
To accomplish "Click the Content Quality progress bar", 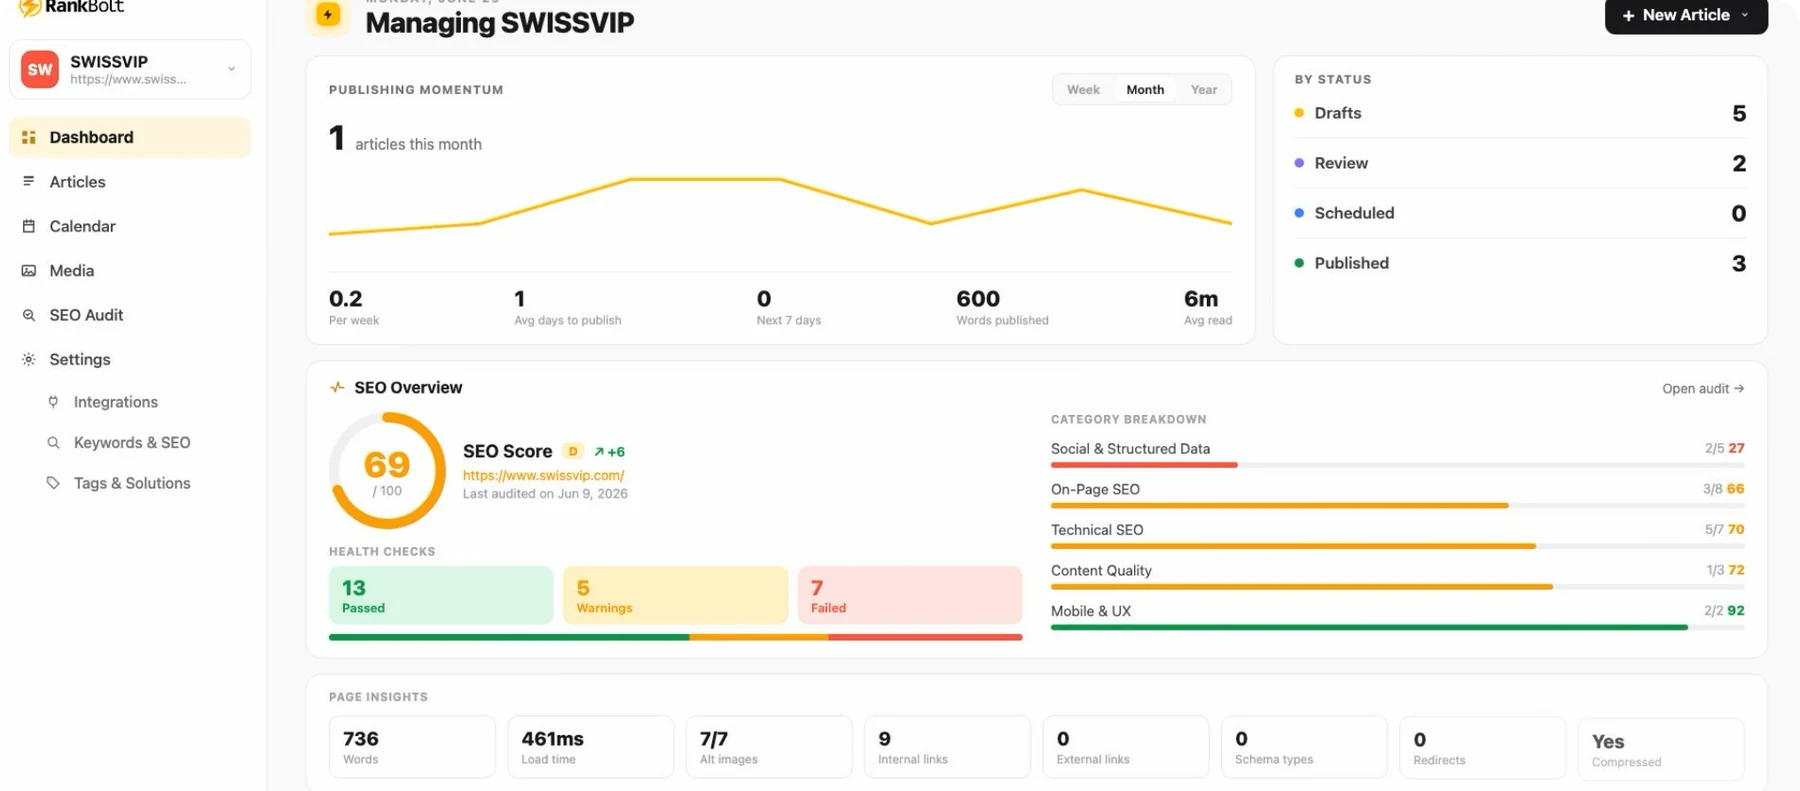I will tap(1398, 587).
